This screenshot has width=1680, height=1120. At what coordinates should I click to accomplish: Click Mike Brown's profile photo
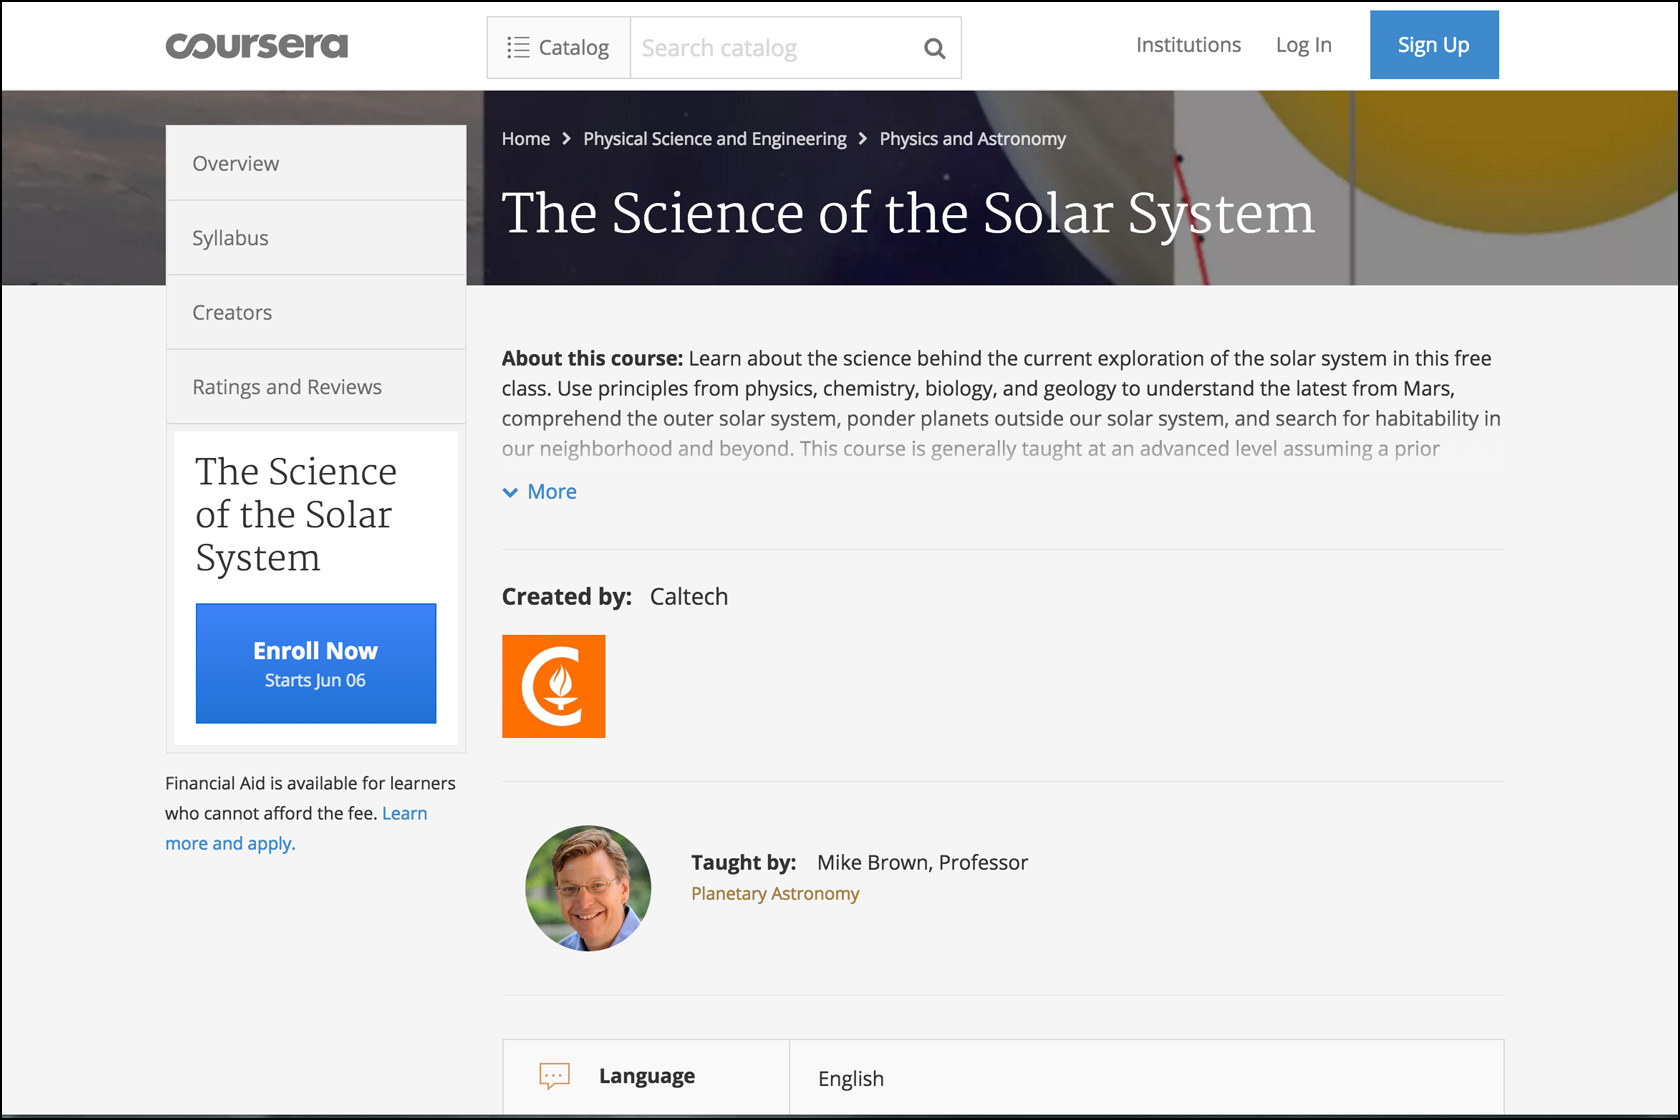coord(588,888)
